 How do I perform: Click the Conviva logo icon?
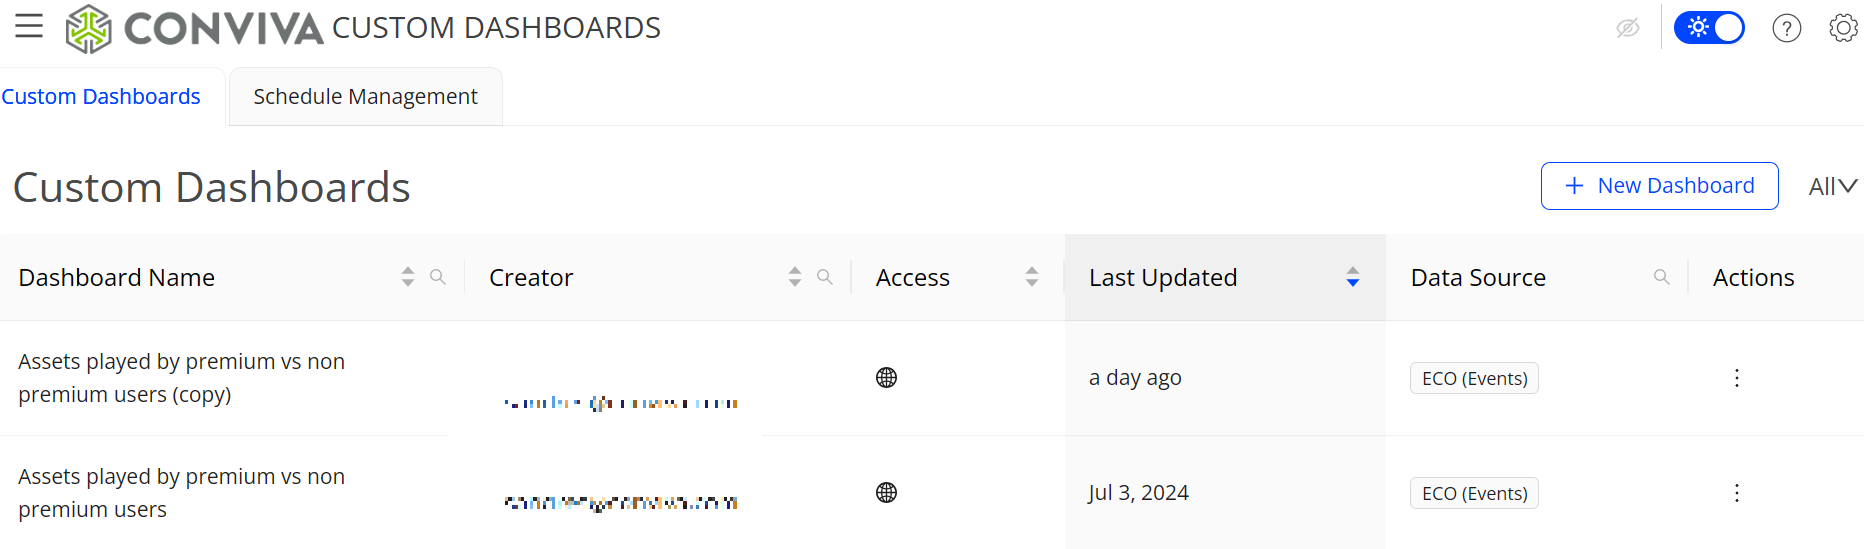tap(88, 28)
